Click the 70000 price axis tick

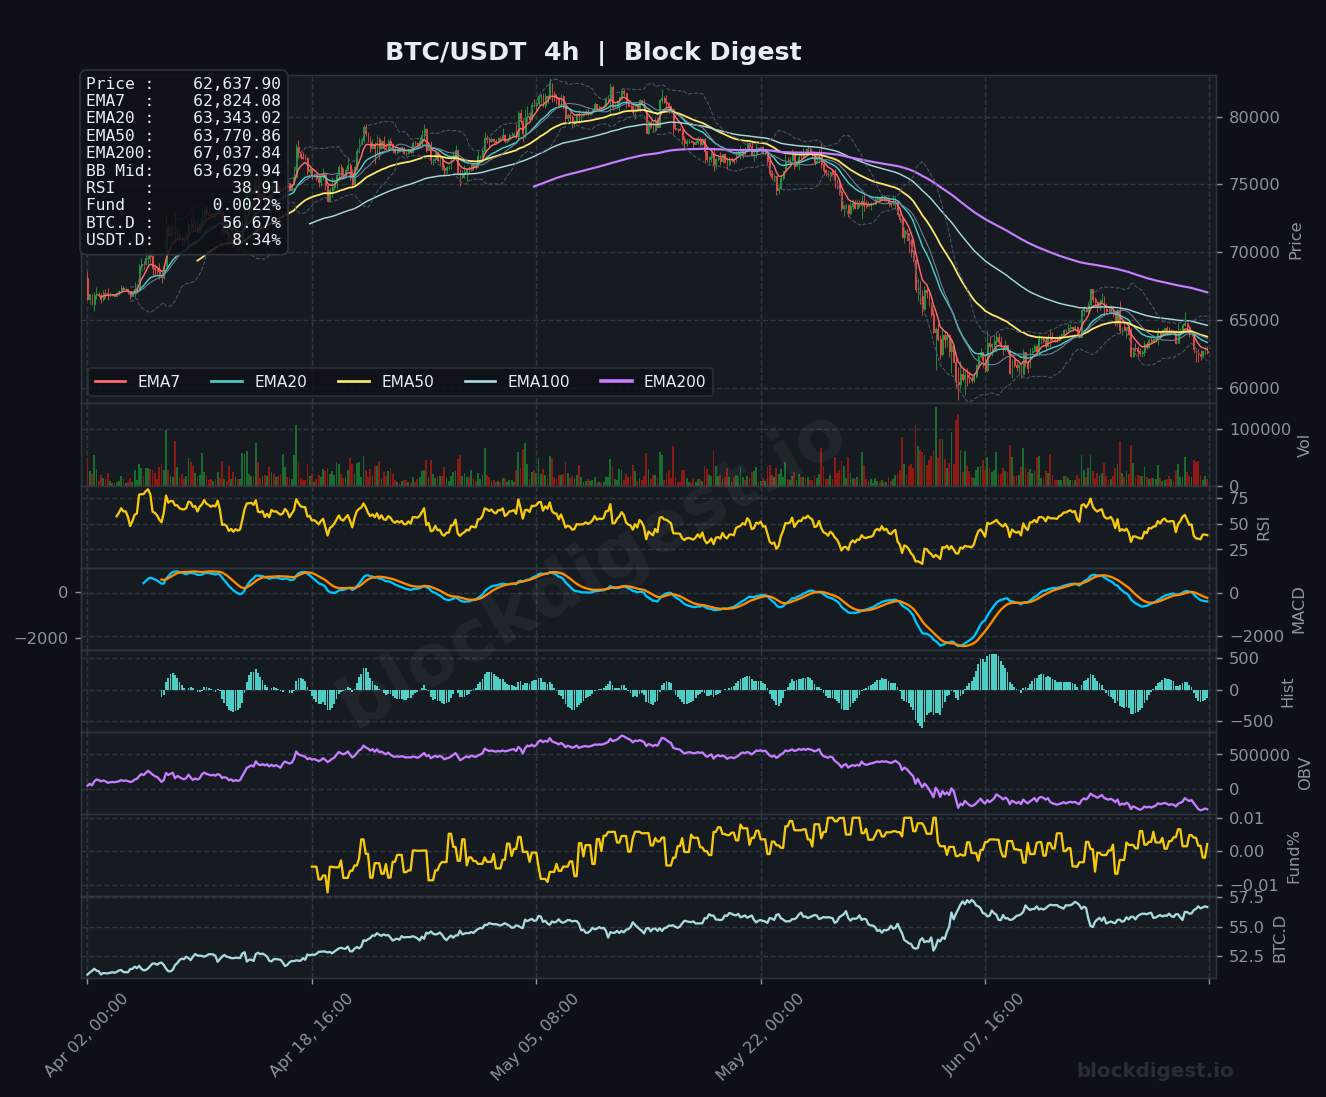coord(1254,252)
